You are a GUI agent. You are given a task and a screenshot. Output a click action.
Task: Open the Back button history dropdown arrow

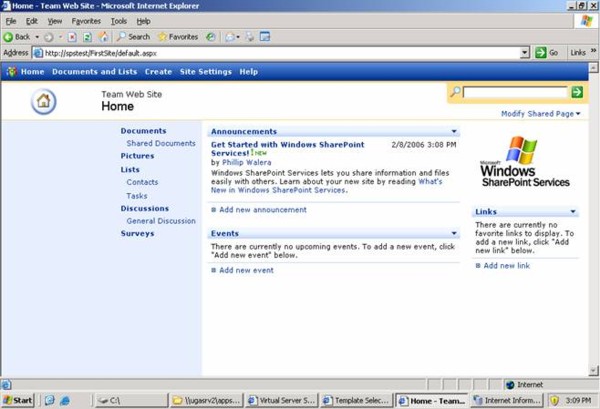point(37,37)
